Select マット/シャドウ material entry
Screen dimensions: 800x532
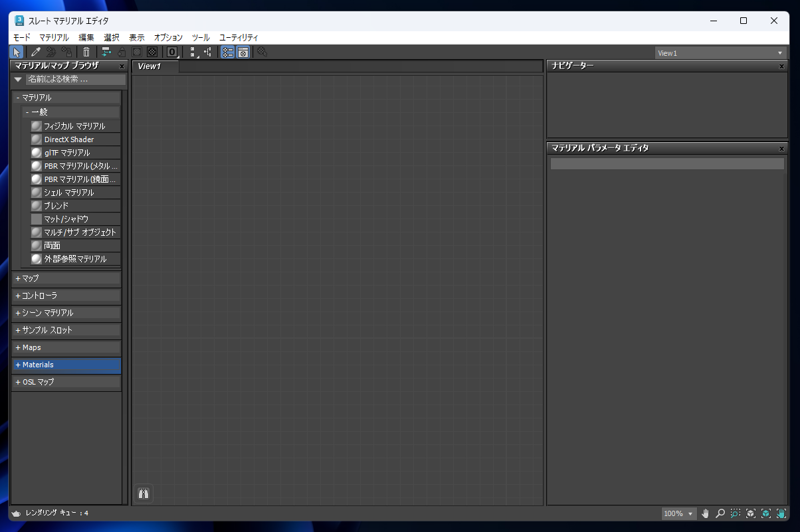tap(75, 219)
